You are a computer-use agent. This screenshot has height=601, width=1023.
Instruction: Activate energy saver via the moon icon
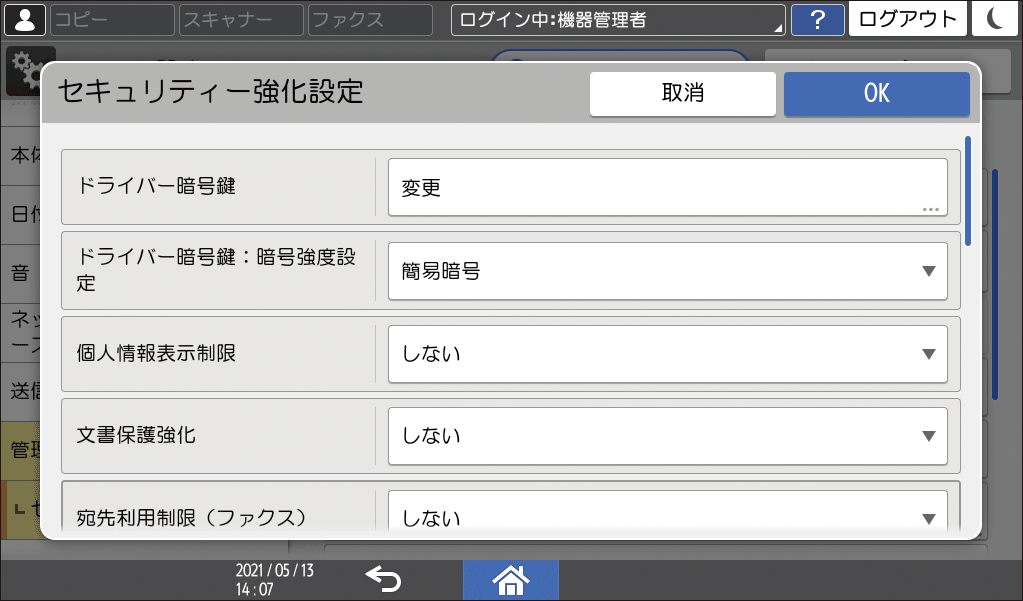[x=994, y=19]
